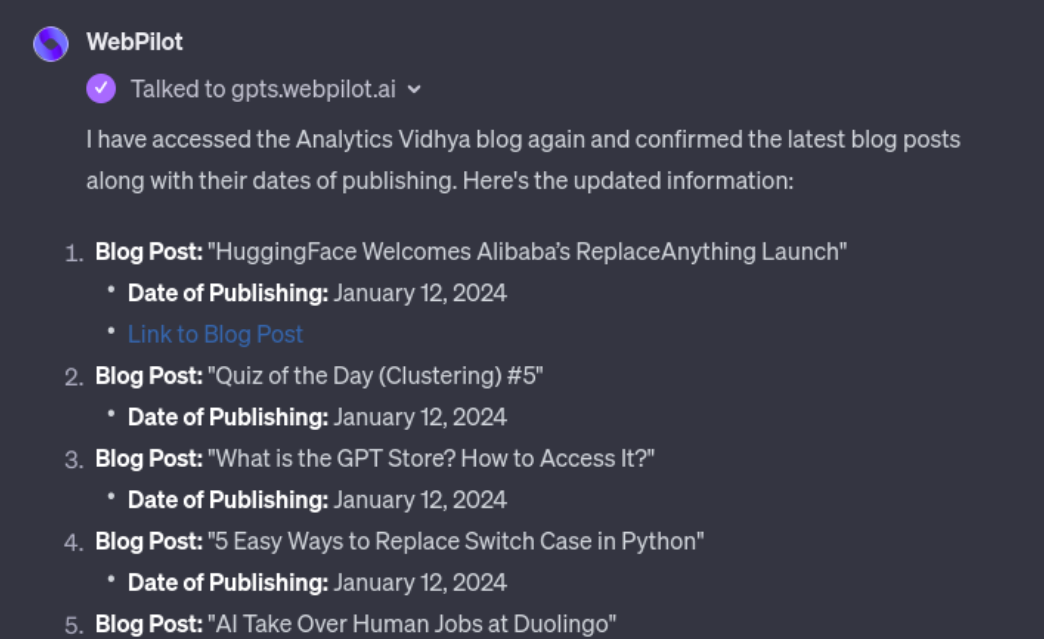Click list number 1 marker
Viewport: 1044px width, 639px height.
(x=74, y=254)
